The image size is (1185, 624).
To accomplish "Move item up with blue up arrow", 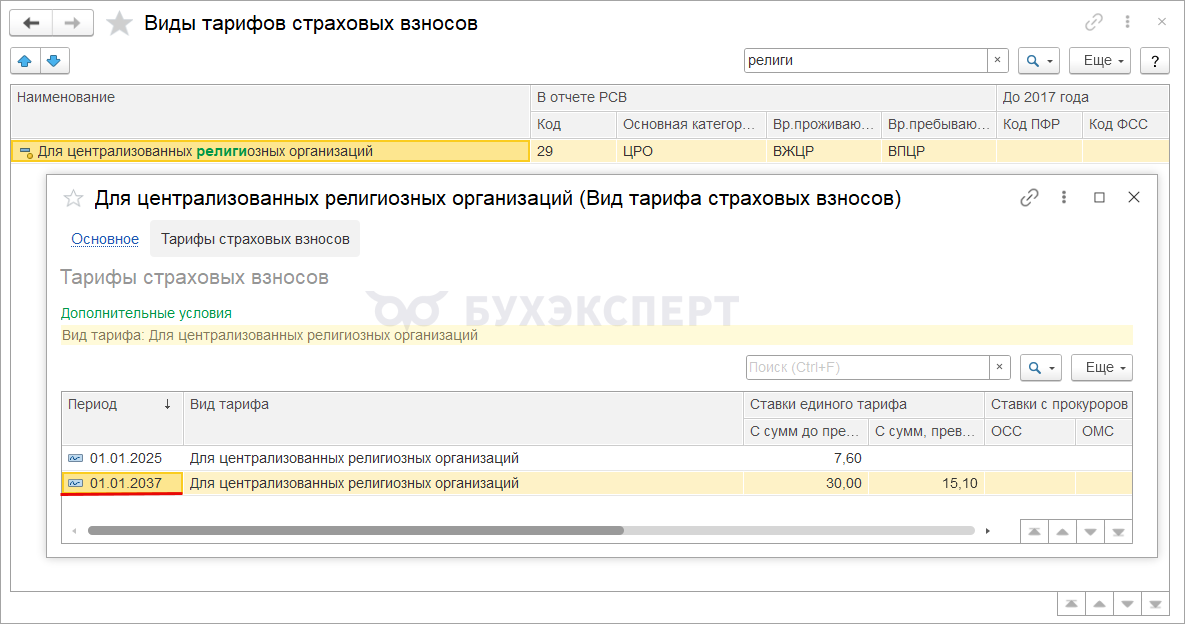I will [x=25, y=60].
